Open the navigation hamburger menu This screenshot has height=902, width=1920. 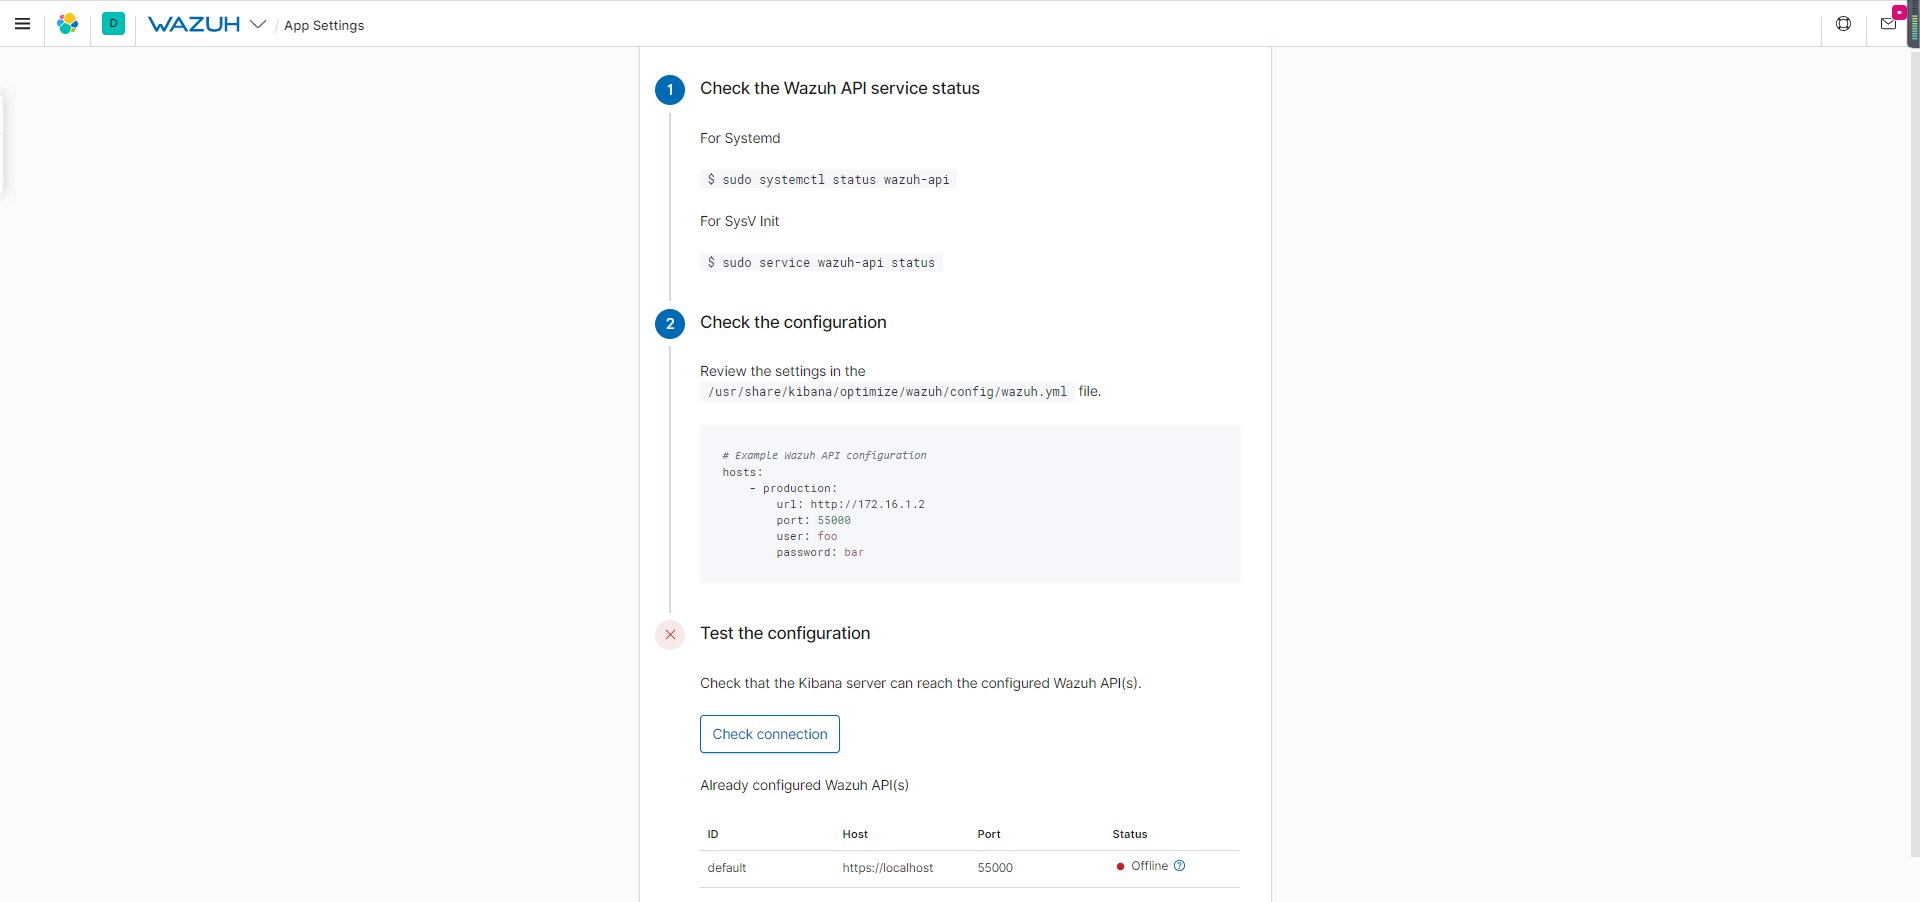click(x=22, y=24)
